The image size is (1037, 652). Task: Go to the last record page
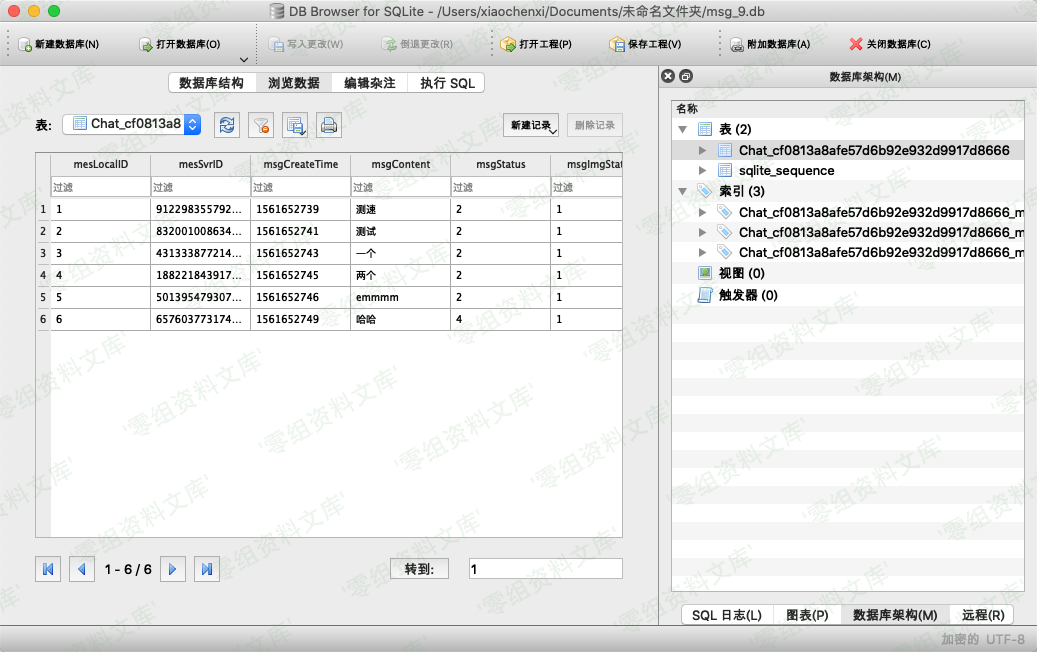(x=207, y=569)
